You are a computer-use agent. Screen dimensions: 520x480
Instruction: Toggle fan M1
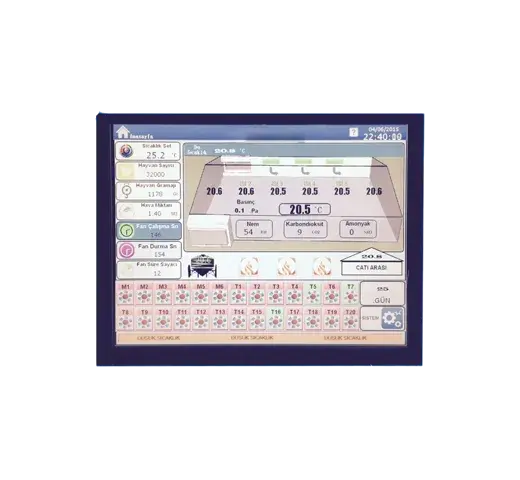pos(125,293)
